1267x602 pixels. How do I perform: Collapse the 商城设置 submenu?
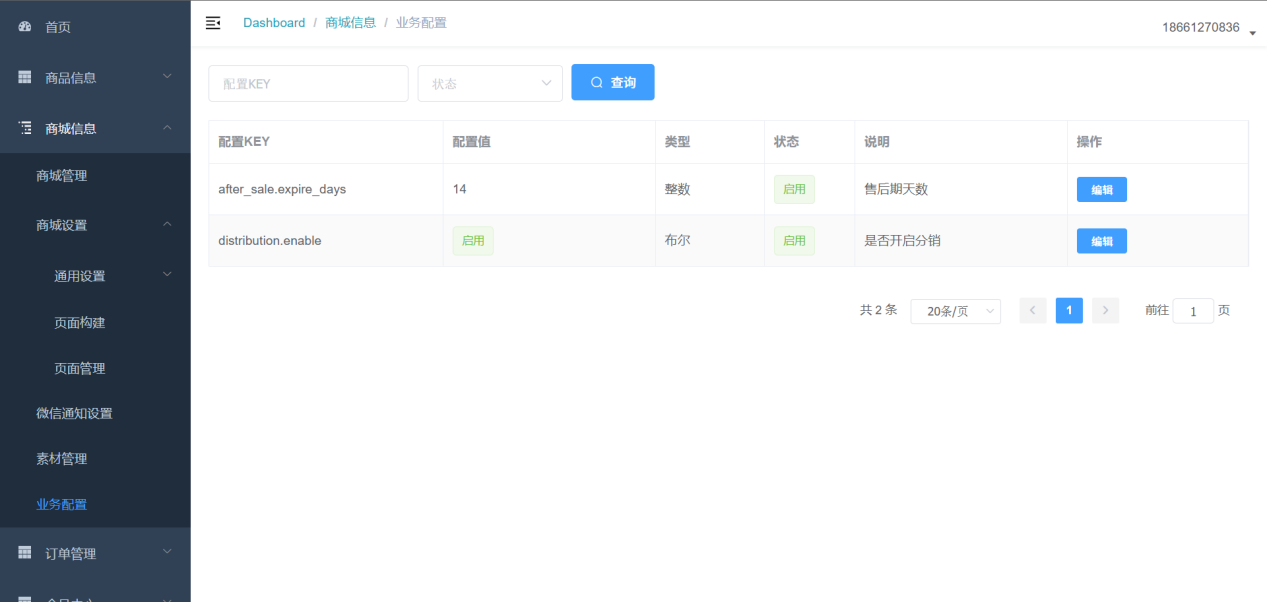(167, 225)
